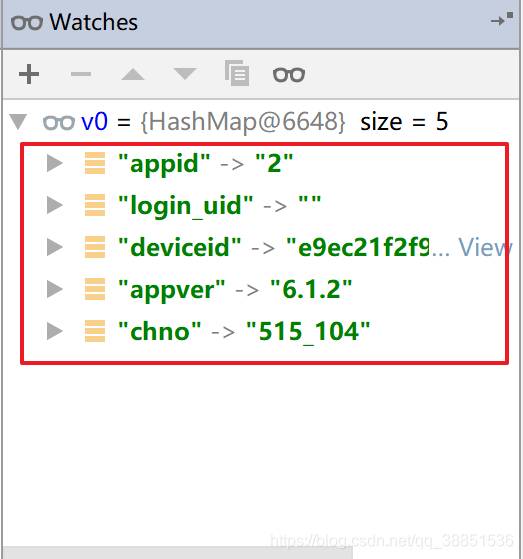Move watch up with up arrow
Screen dimensions: 523x559
pyautogui.click(x=133, y=74)
